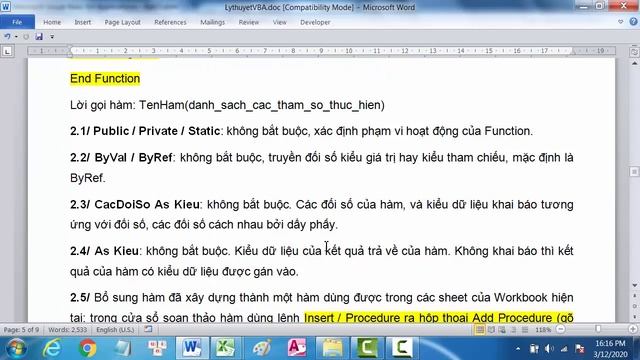640x360 pixels.
Task: Click the vertical scrollbar thumb
Action: [634, 171]
